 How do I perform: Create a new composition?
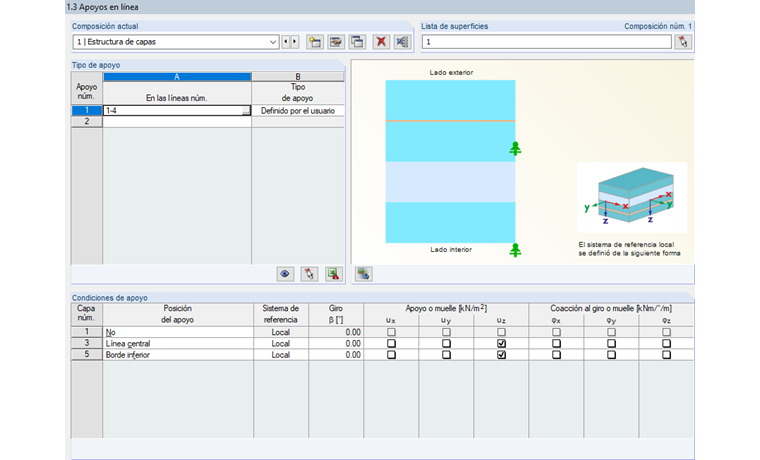coord(315,42)
